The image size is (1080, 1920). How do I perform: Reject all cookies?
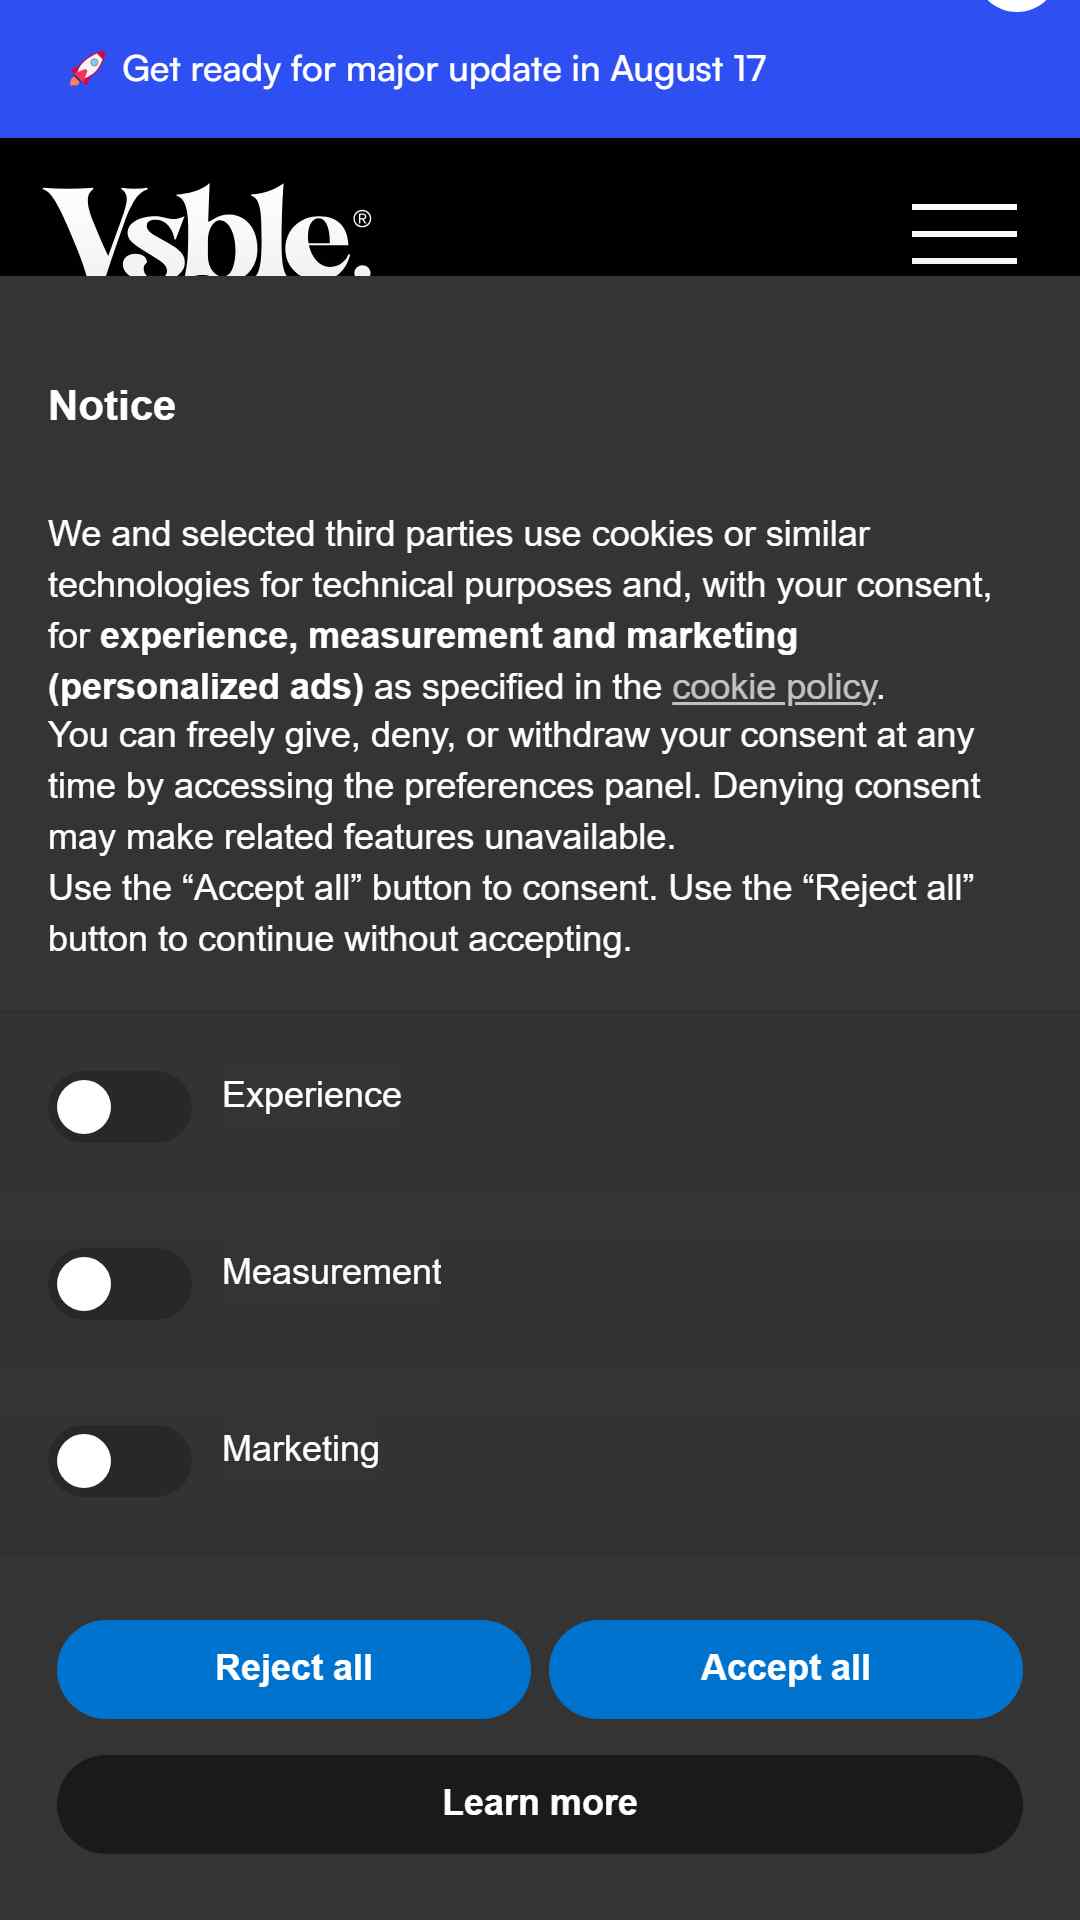tap(294, 1669)
